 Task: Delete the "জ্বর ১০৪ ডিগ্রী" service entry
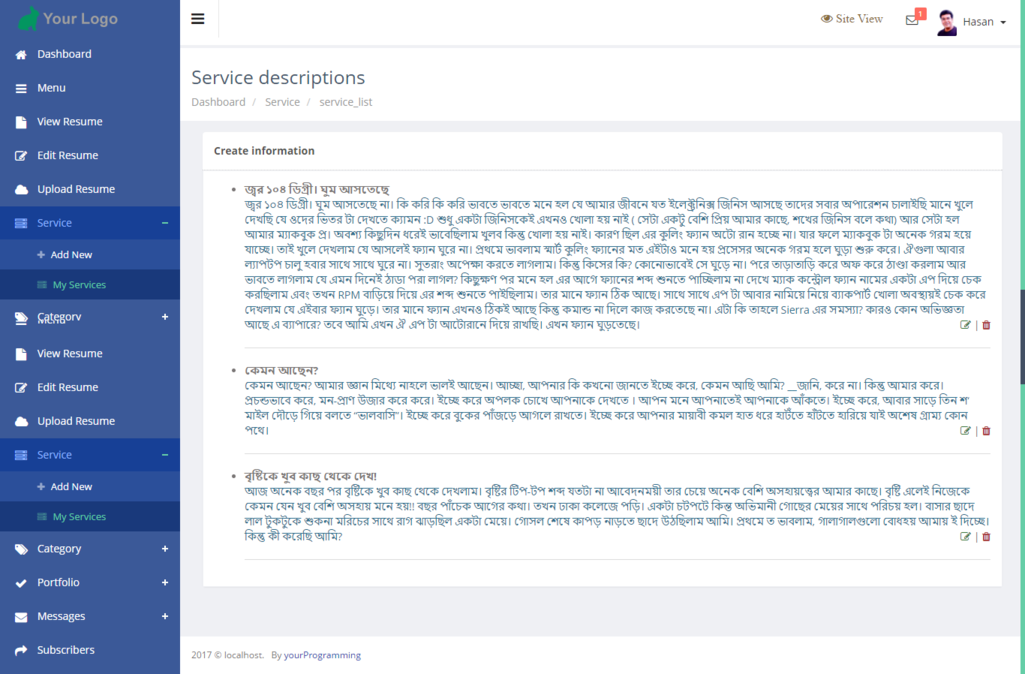[986, 325]
